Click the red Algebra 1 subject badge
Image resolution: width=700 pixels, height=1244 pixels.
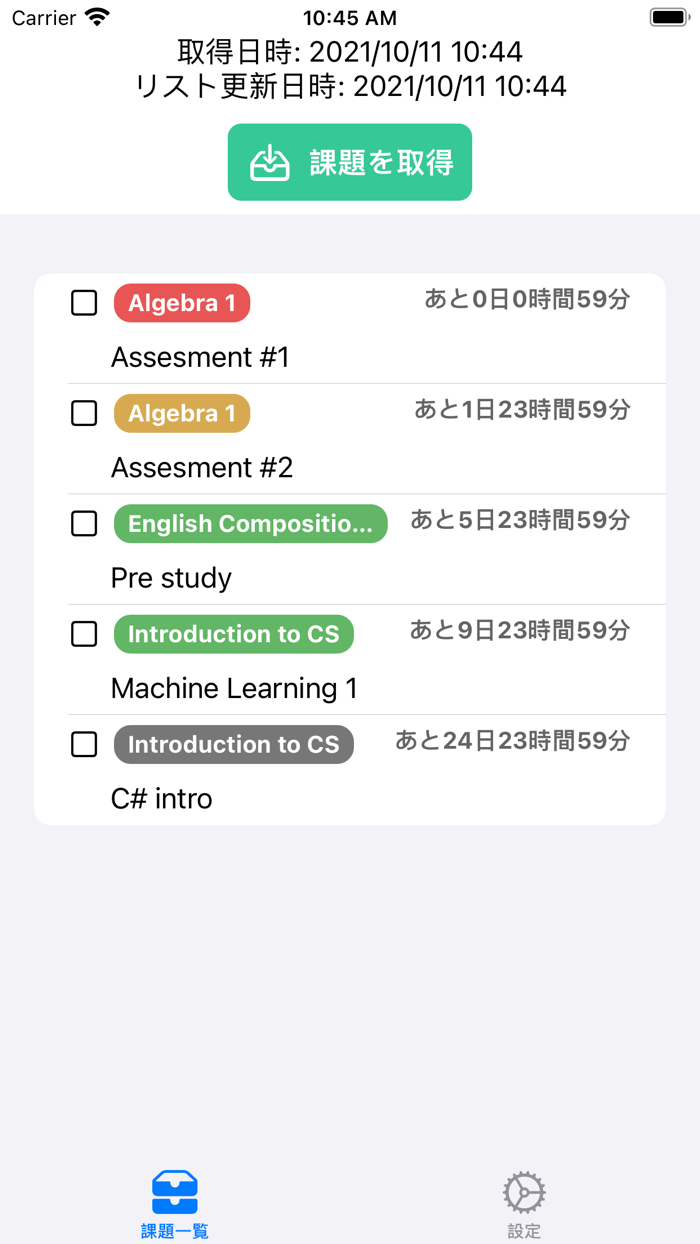[x=181, y=302]
